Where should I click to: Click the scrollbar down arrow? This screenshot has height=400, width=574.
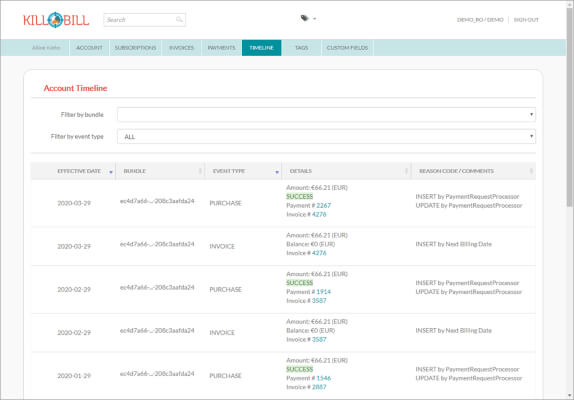tap(570, 396)
